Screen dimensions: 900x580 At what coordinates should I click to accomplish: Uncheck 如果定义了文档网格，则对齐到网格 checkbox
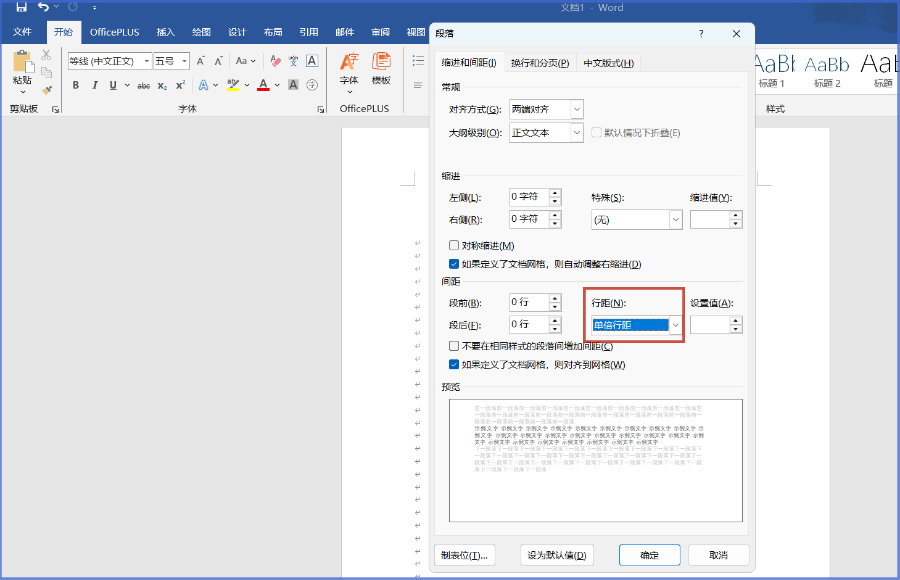[454, 365]
